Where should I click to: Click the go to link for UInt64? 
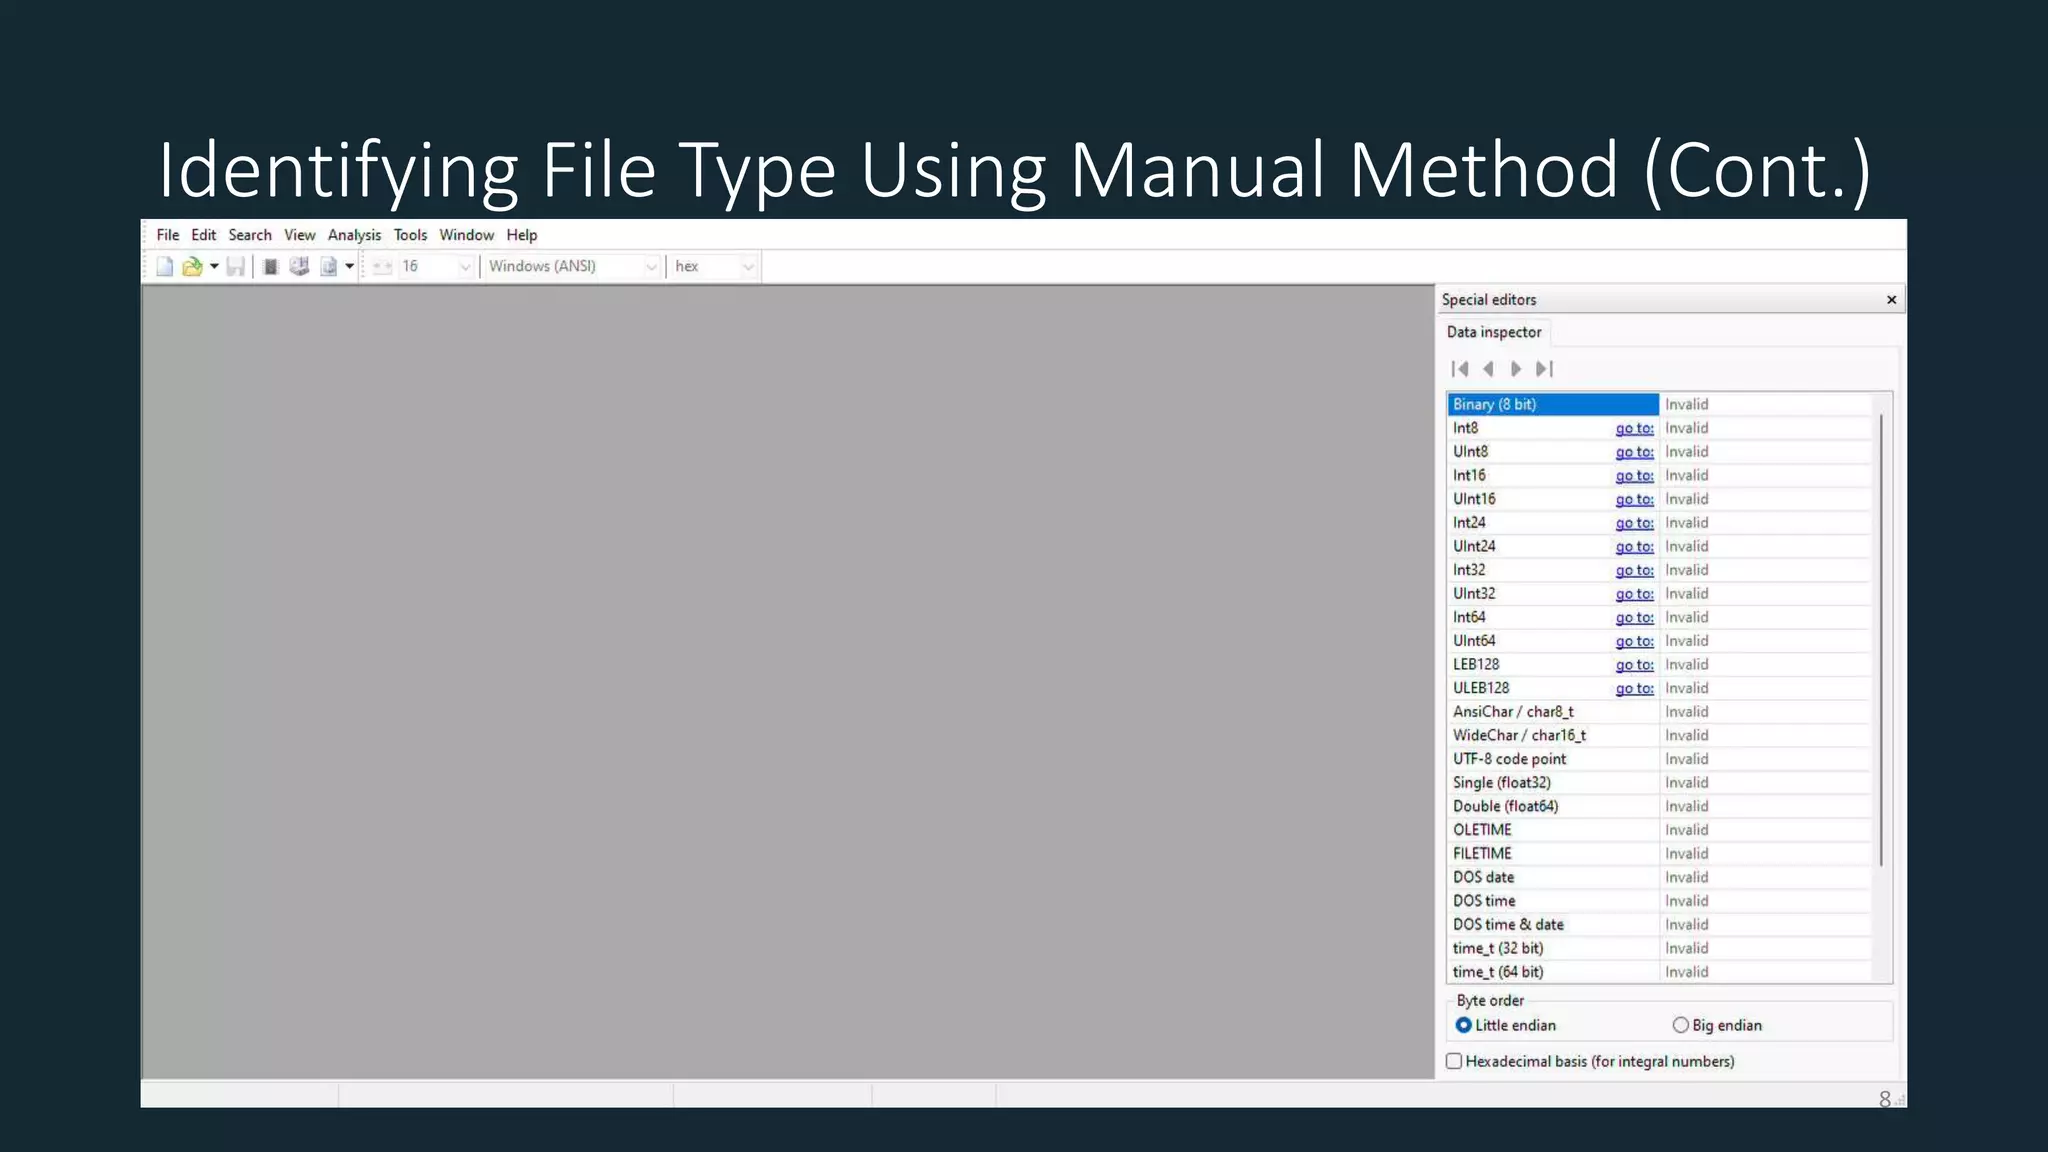pos(1634,641)
